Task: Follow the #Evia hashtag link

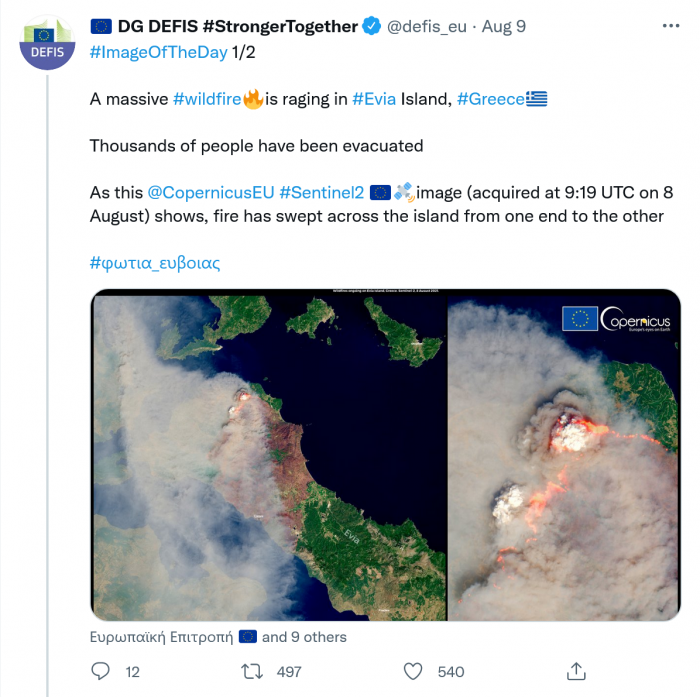Action: (374, 99)
